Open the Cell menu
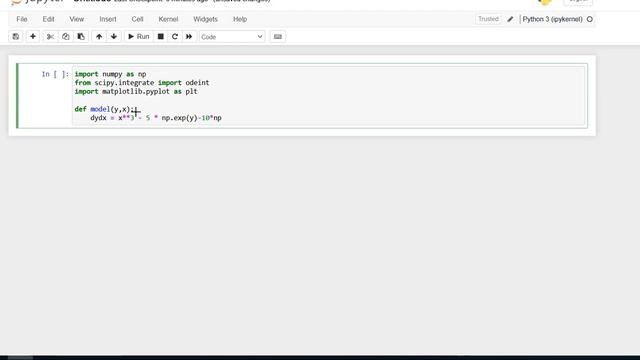640x360 pixels. pyautogui.click(x=137, y=19)
